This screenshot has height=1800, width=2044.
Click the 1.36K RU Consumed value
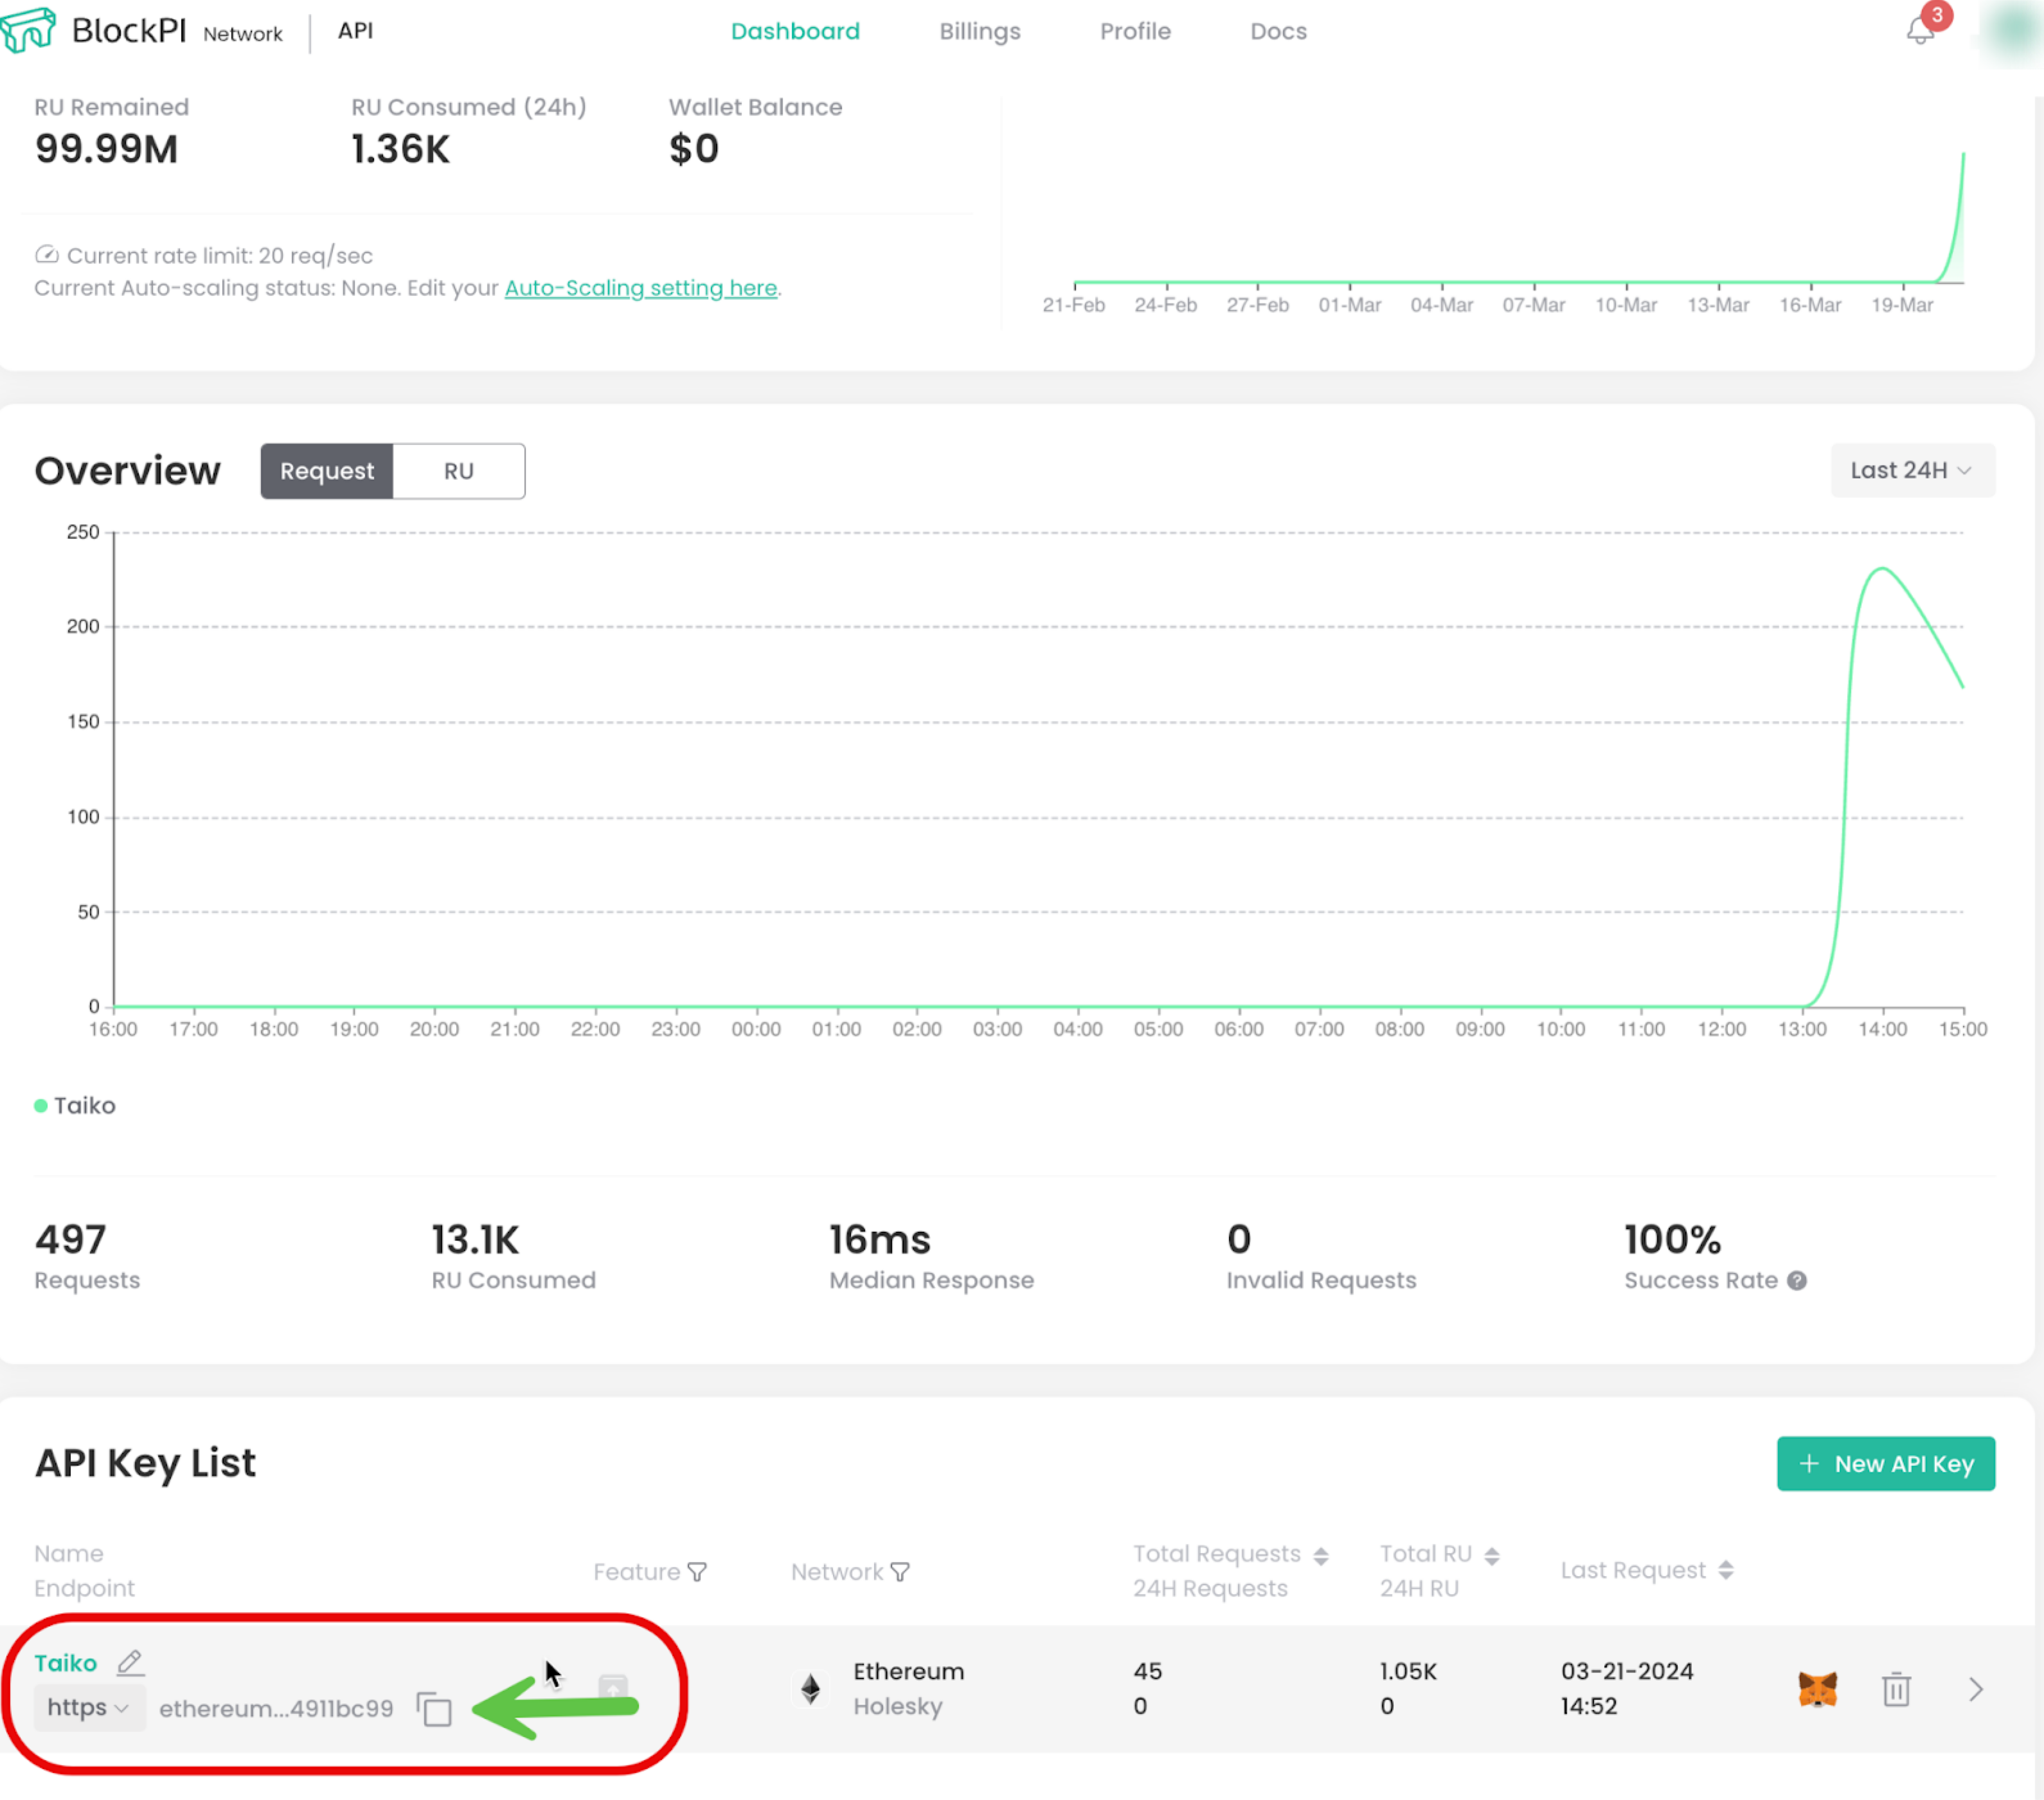(400, 149)
